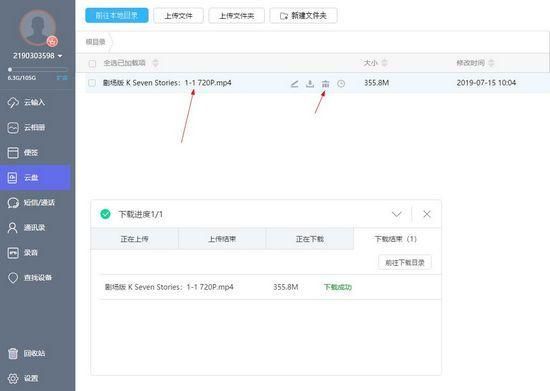The image size is (550, 391).
Task: Switch to the 正在上传 uploading tab
Action: [x=134, y=239]
